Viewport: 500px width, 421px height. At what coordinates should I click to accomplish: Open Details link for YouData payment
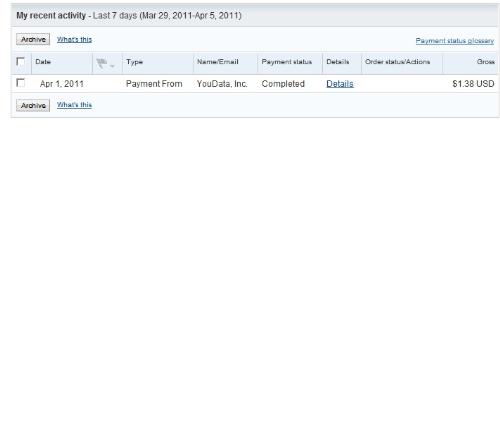point(340,84)
